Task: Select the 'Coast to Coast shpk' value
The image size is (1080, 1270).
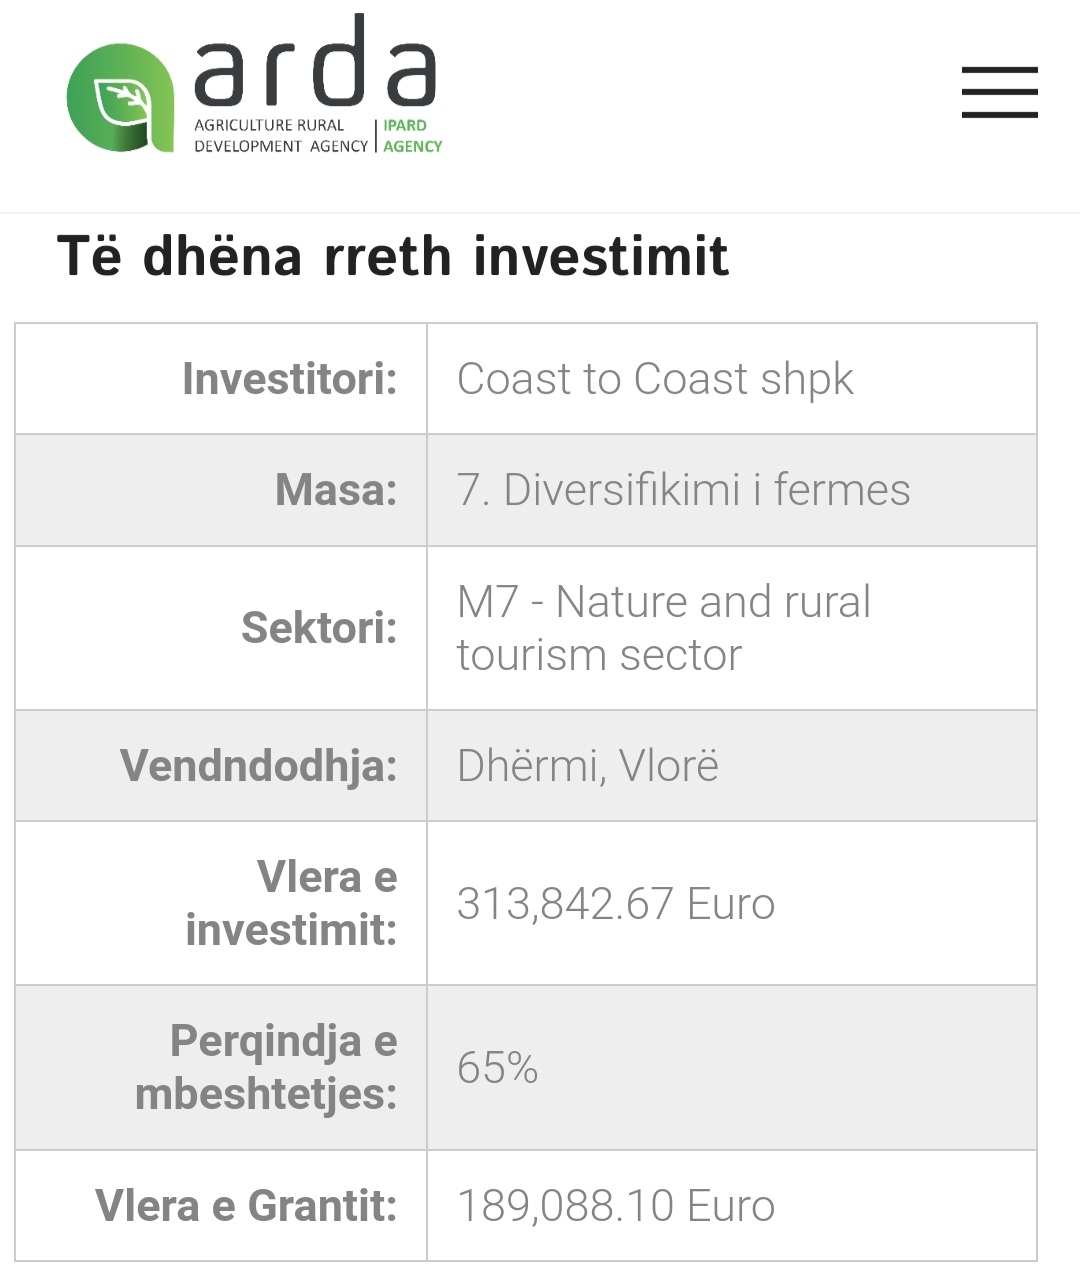Action: pyautogui.click(x=655, y=379)
